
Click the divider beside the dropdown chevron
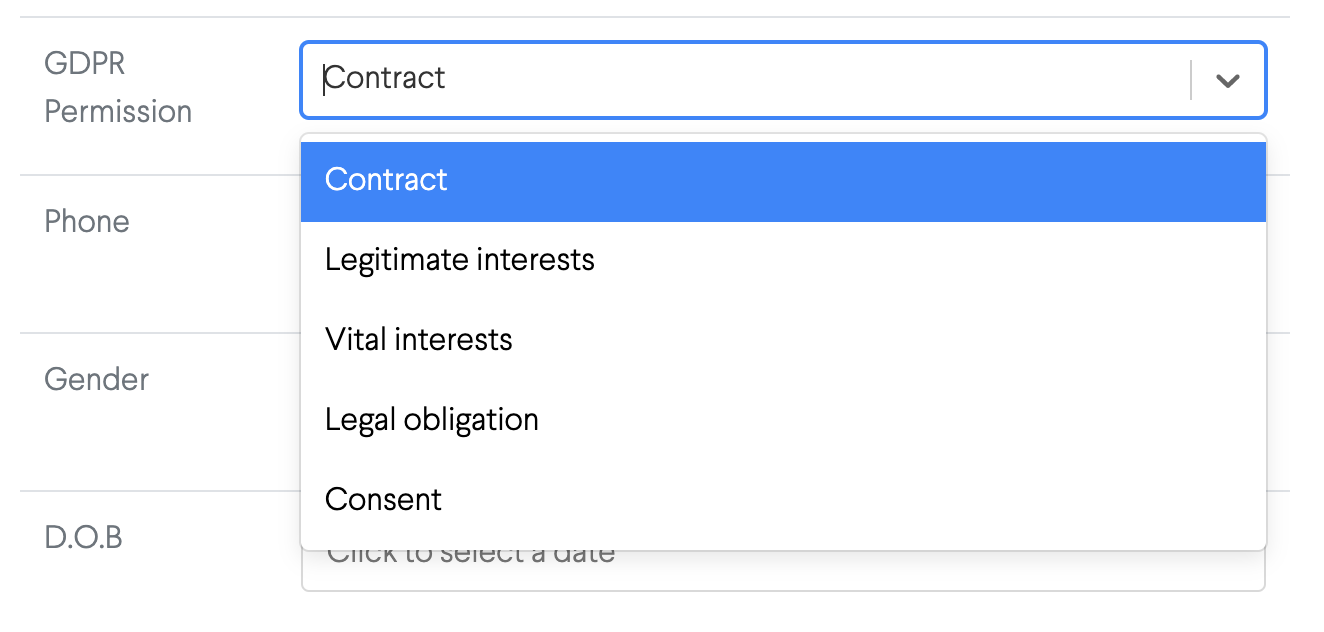[1191, 80]
